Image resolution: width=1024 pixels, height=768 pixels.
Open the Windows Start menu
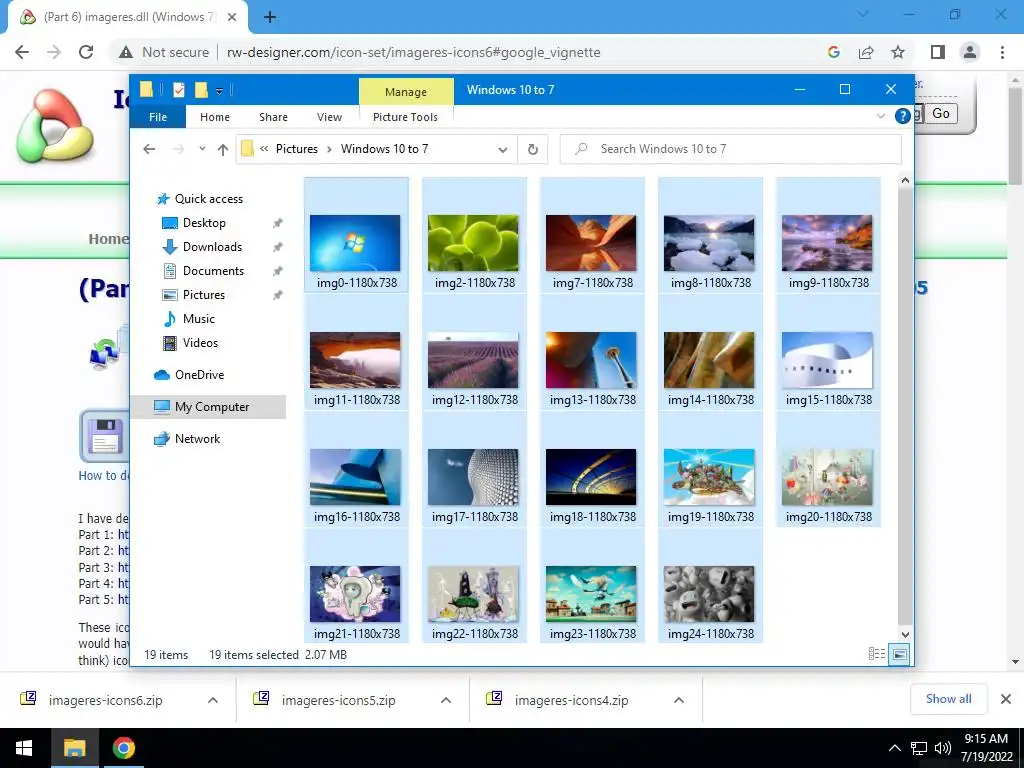pos(24,748)
